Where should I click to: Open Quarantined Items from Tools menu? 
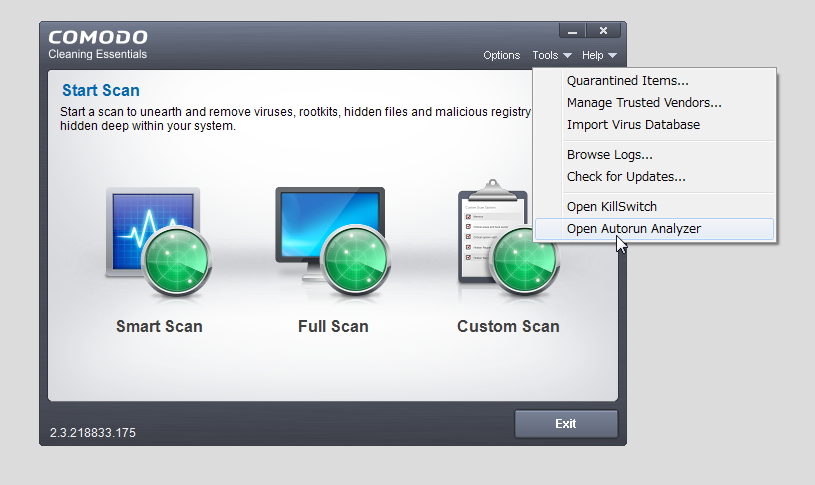[654, 81]
